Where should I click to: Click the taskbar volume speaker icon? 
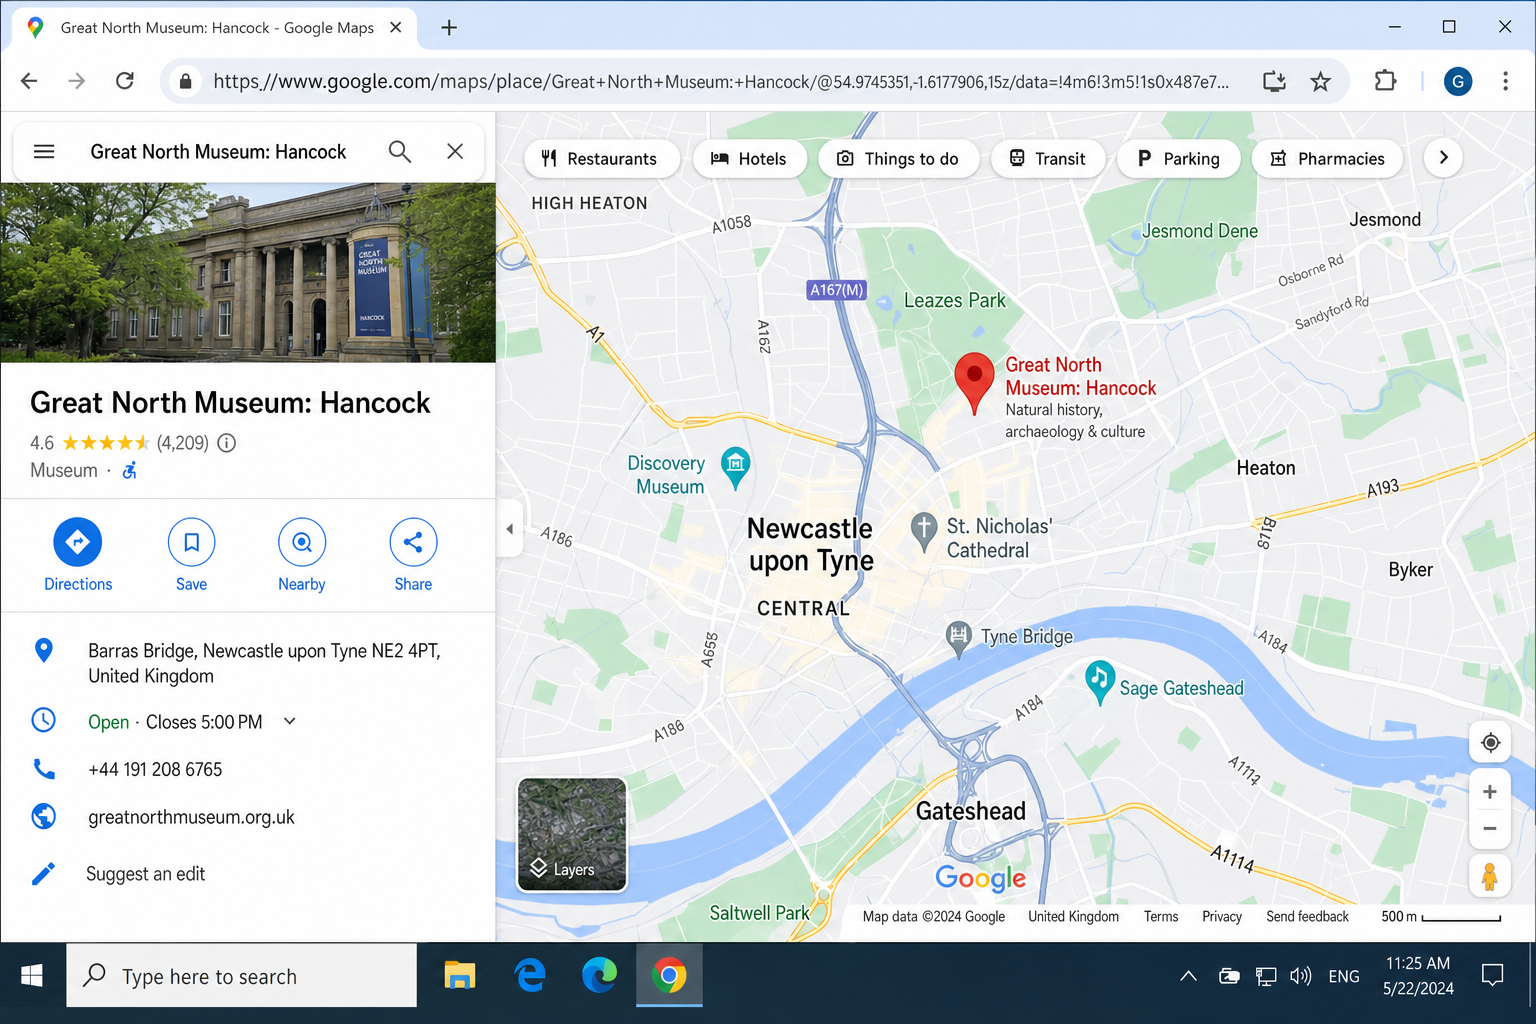1300,976
